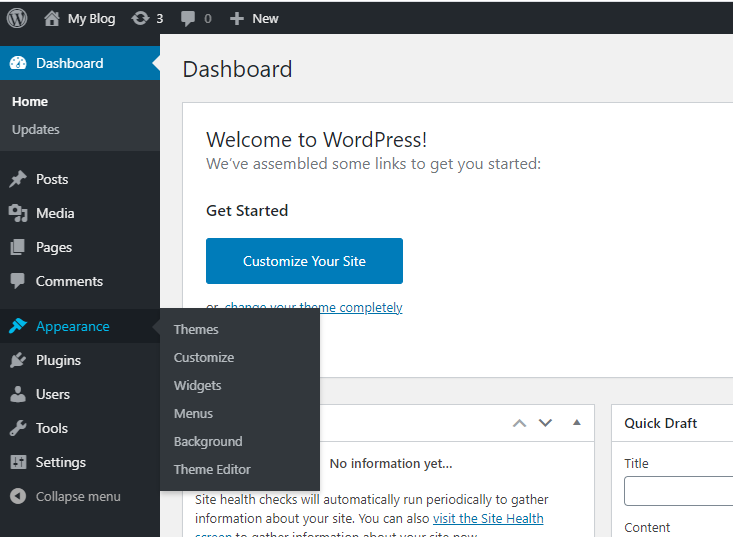The image size is (733, 537).
Task: Open the My Blog home icon
Action: click(x=52, y=18)
